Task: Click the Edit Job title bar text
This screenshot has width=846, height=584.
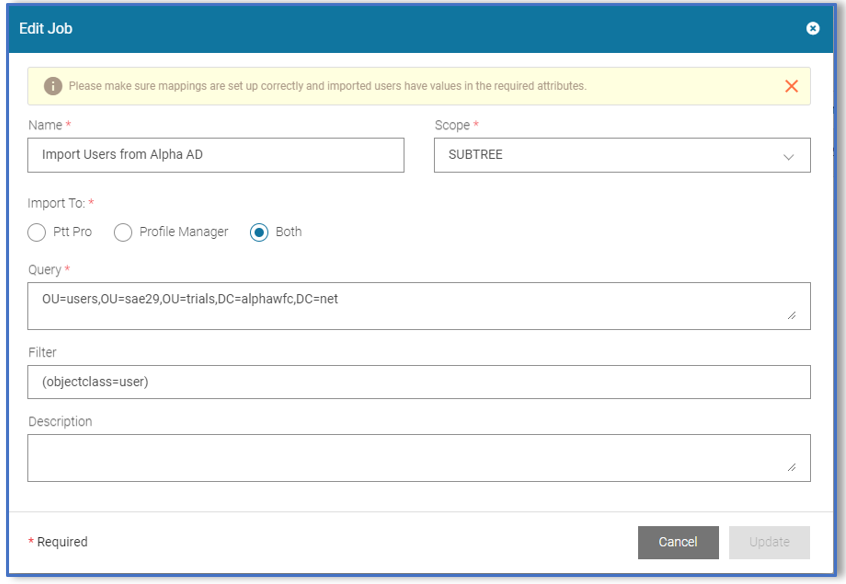Action: 46,28
